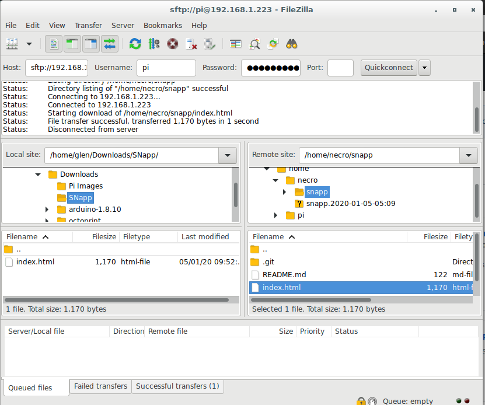The width and height of the screenshot is (485, 405).
Task: Toggle directory comparison icon
Action: 255,44
